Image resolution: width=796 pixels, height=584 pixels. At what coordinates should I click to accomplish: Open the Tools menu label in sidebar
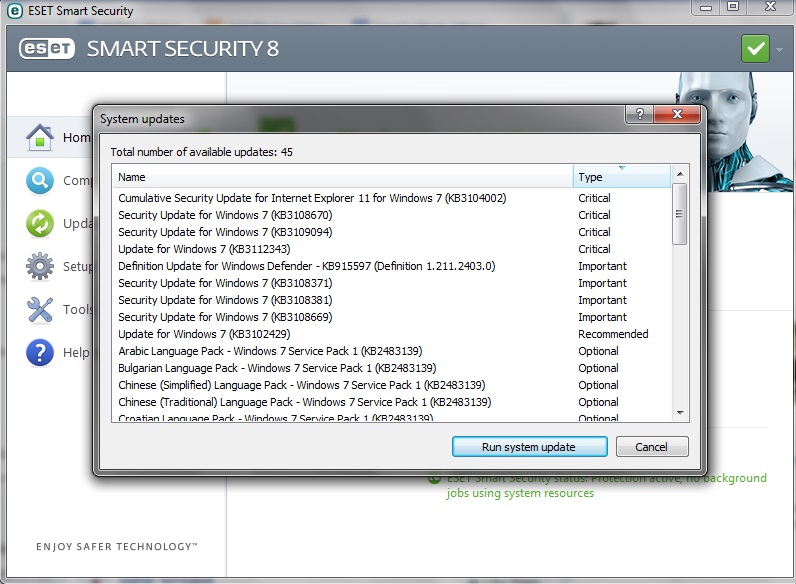pos(78,309)
